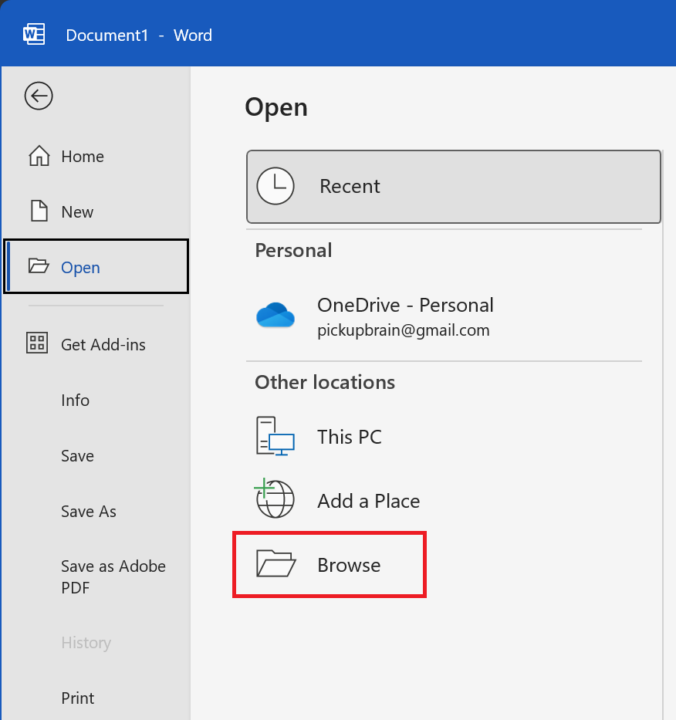Open the Get Add-ins page
This screenshot has width=676, height=720.
click(x=96, y=344)
